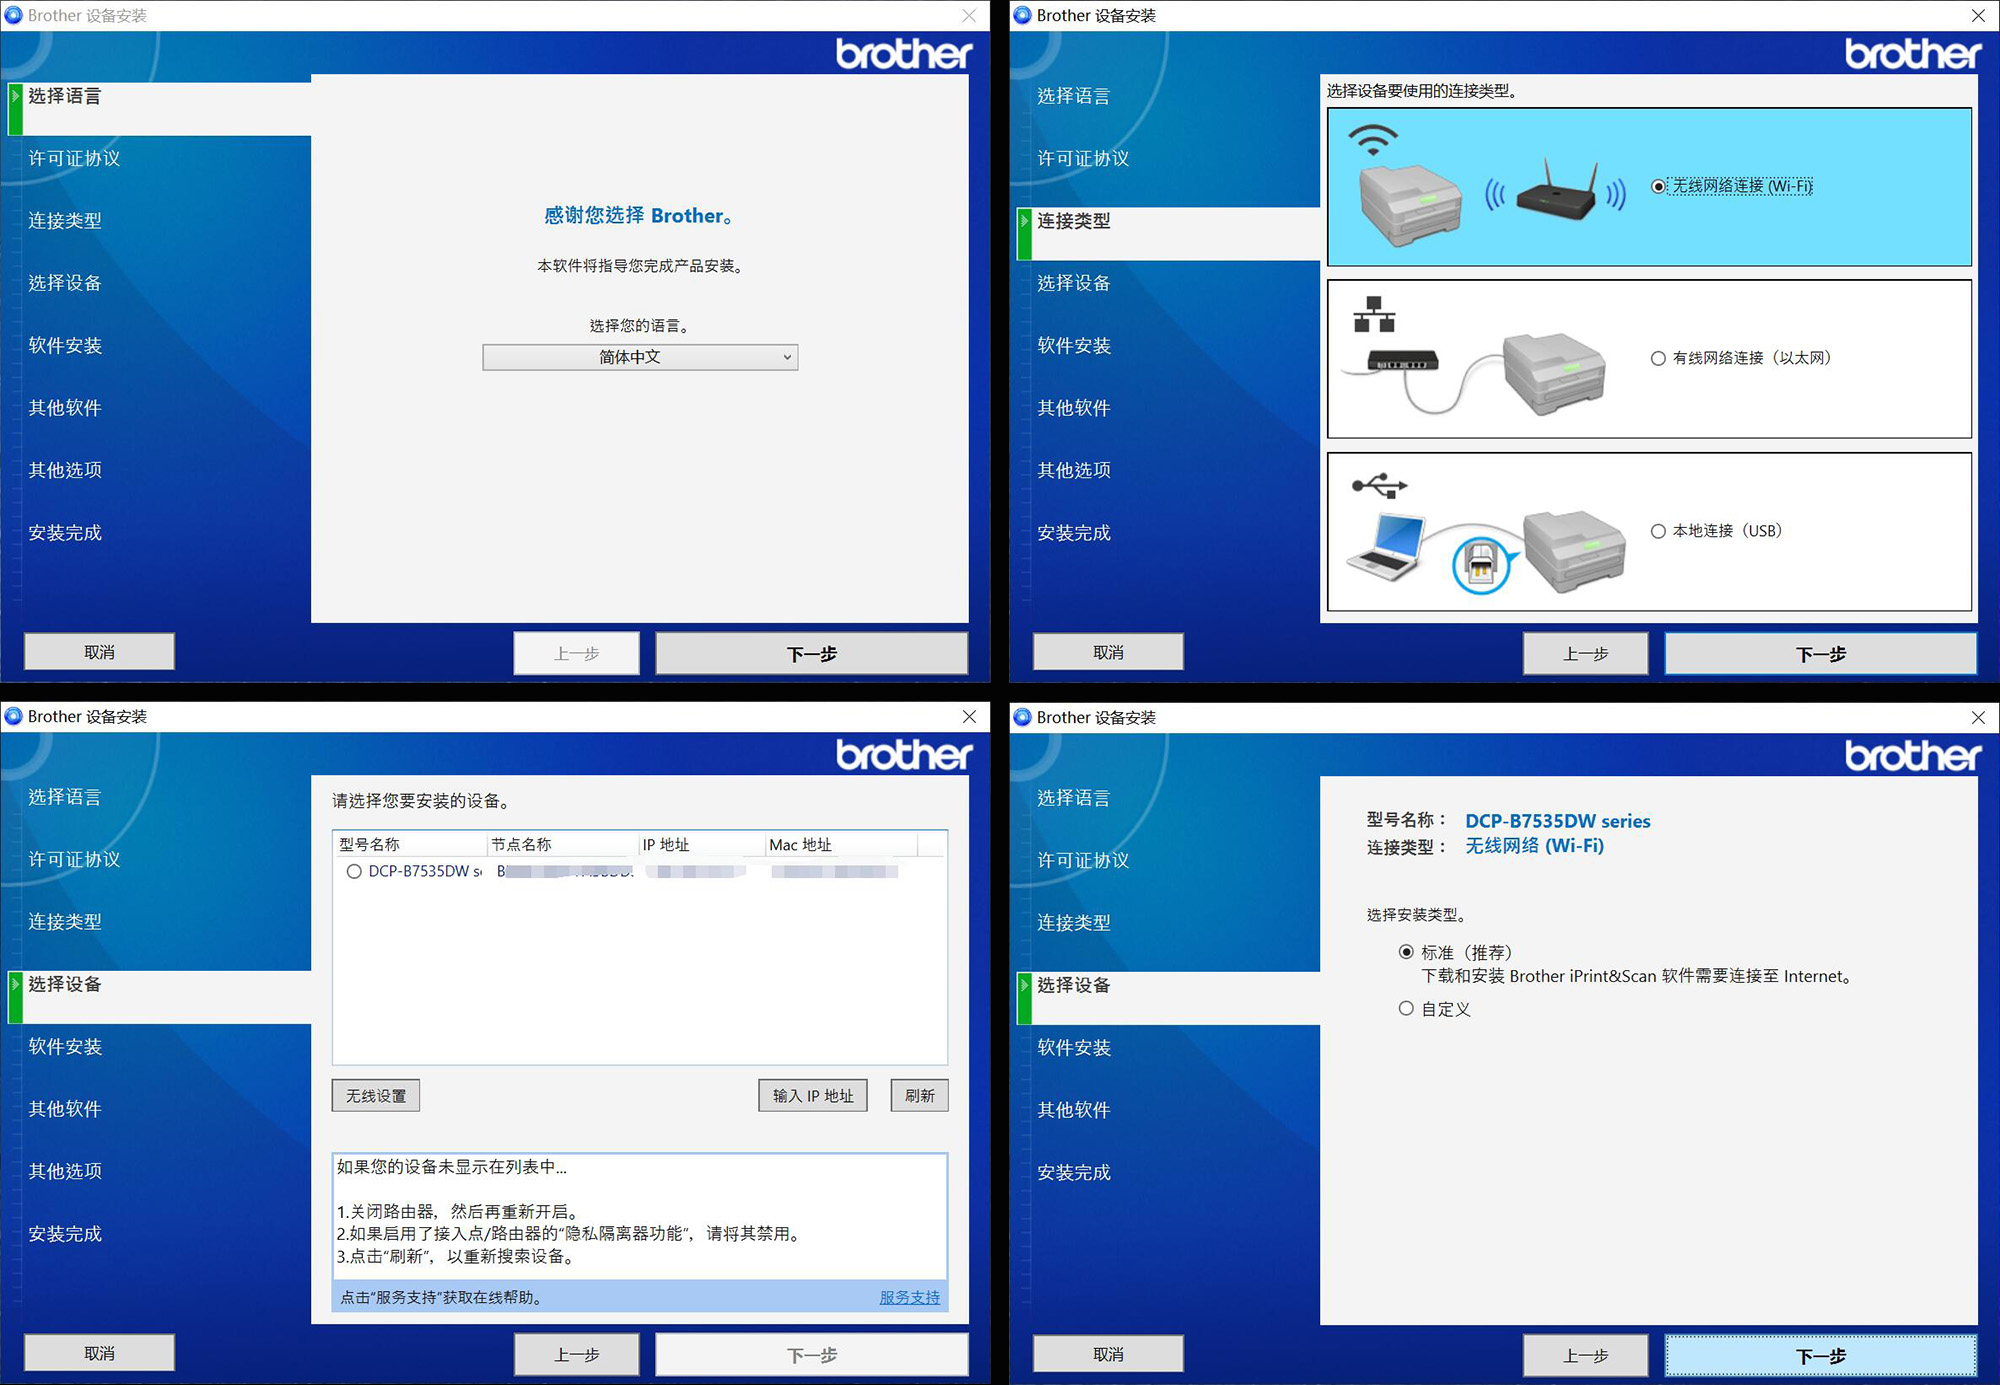The width and height of the screenshot is (2000, 1385).
Task: Open the 简体中文 language dropdown
Action: 640,357
